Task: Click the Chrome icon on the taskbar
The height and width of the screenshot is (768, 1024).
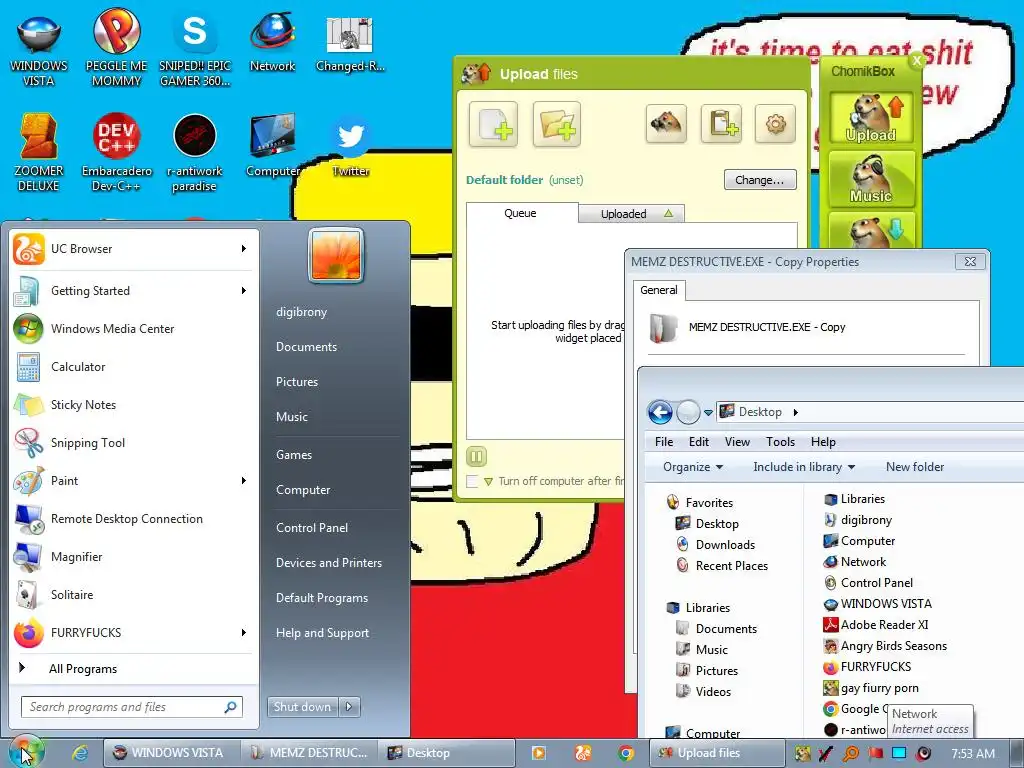Action: click(626, 753)
